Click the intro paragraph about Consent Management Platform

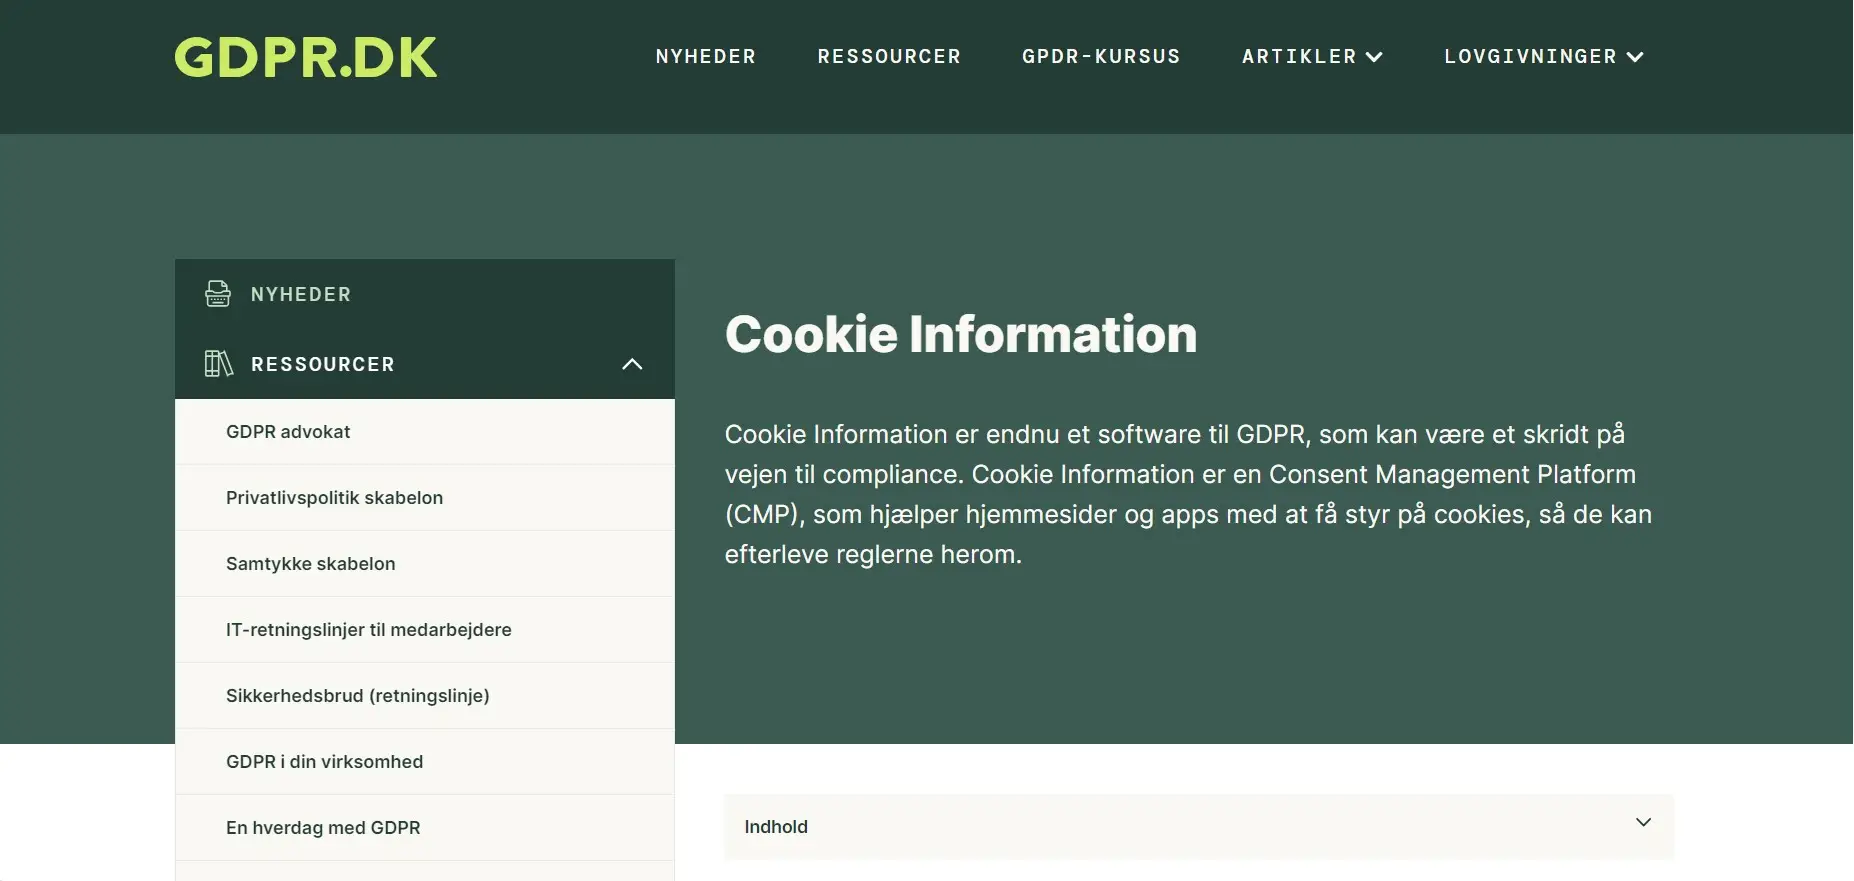pyautogui.click(x=1188, y=494)
